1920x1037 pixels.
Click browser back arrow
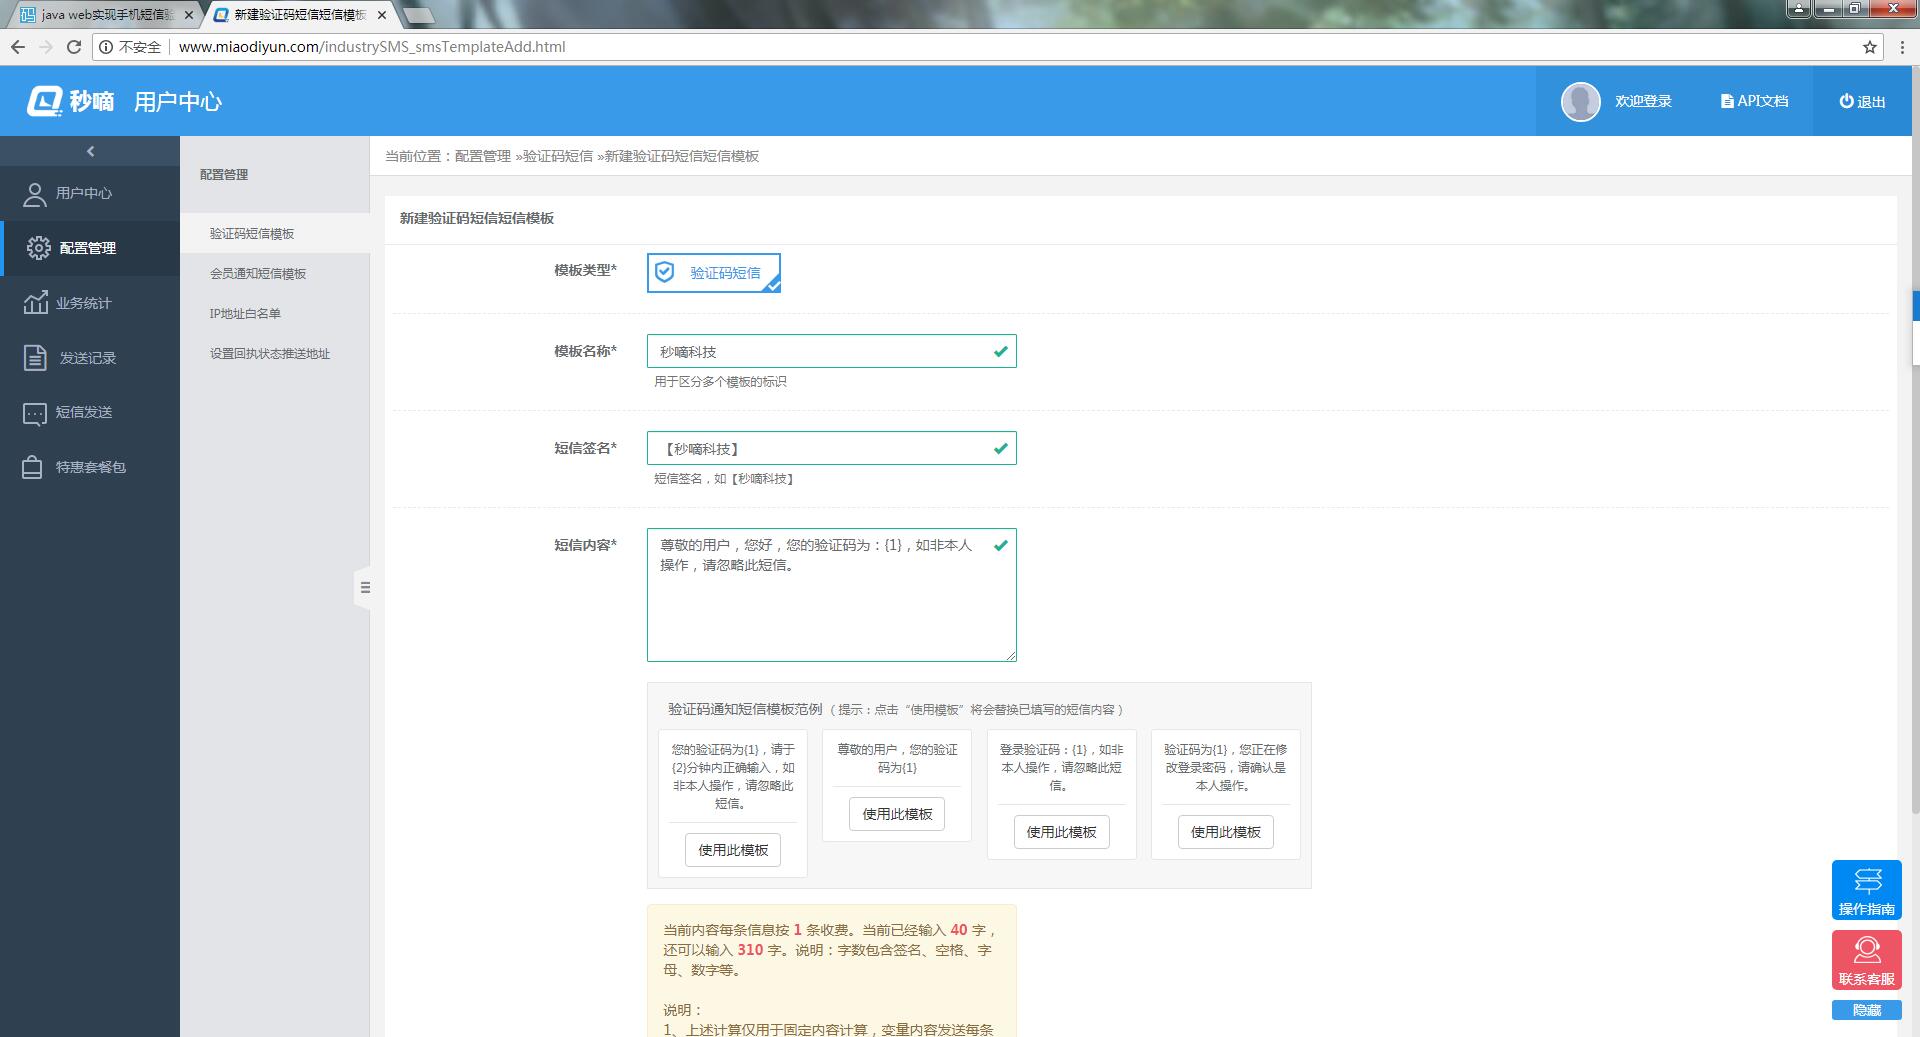(17, 47)
